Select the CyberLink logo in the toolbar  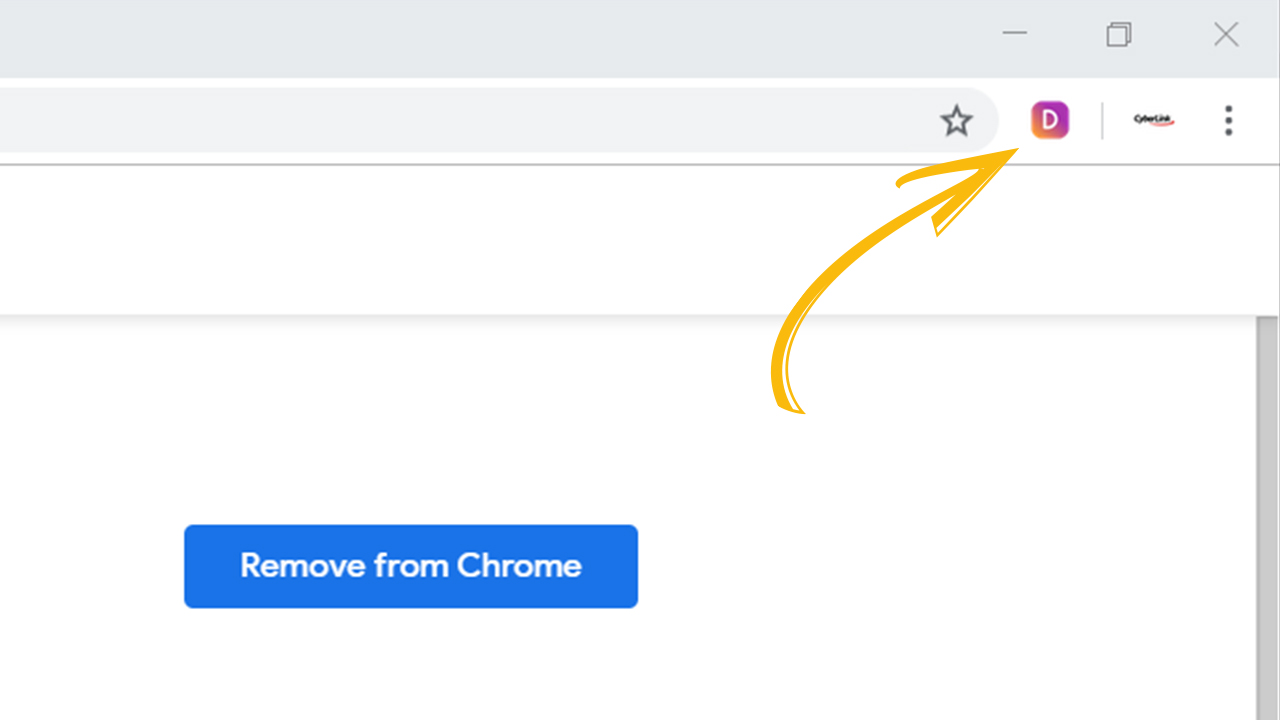click(x=1153, y=120)
